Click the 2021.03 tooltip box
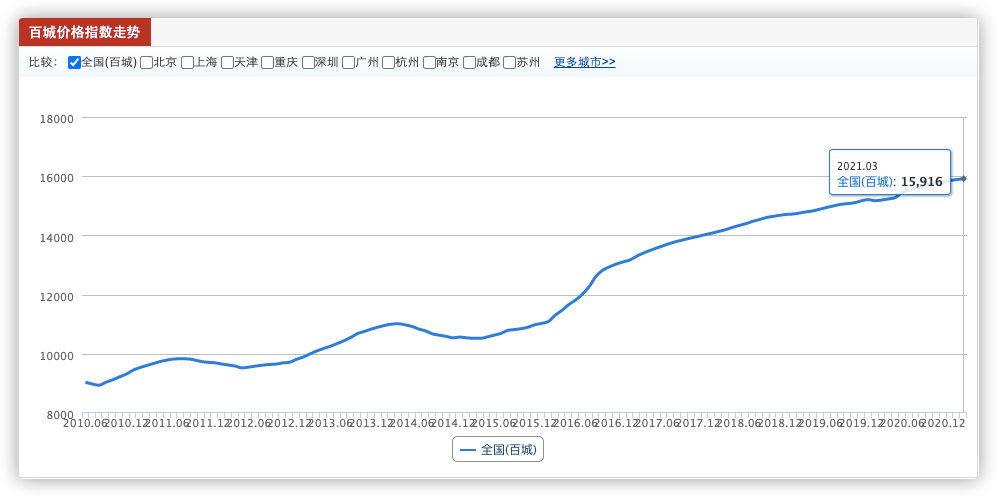The height and width of the screenshot is (497, 997). tap(890, 173)
